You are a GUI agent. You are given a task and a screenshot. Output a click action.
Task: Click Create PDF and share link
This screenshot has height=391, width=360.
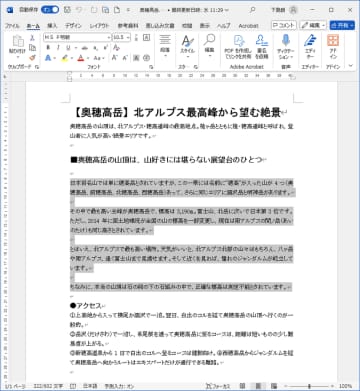pyautogui.click(x=238, y=46)
